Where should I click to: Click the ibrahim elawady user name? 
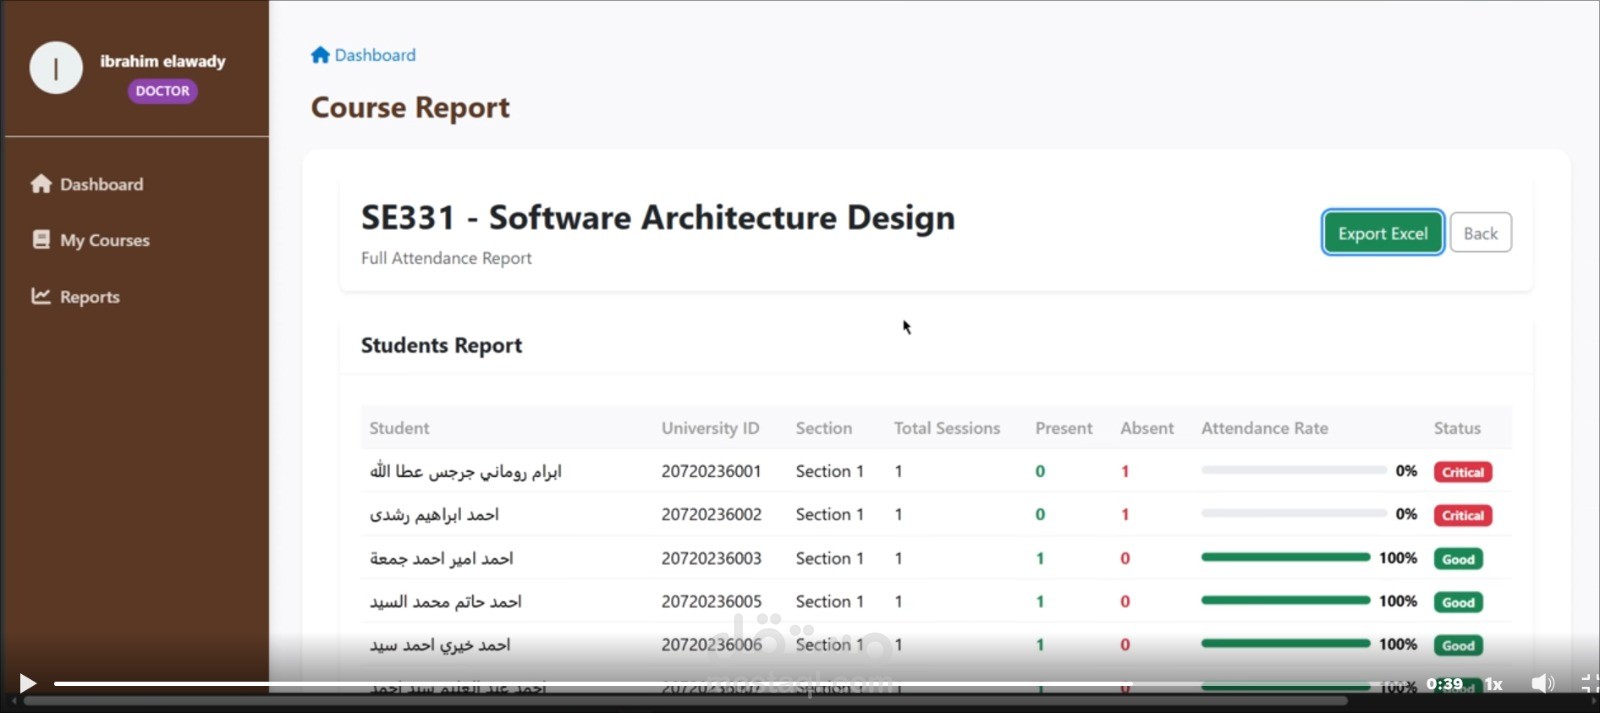point(162,61)
